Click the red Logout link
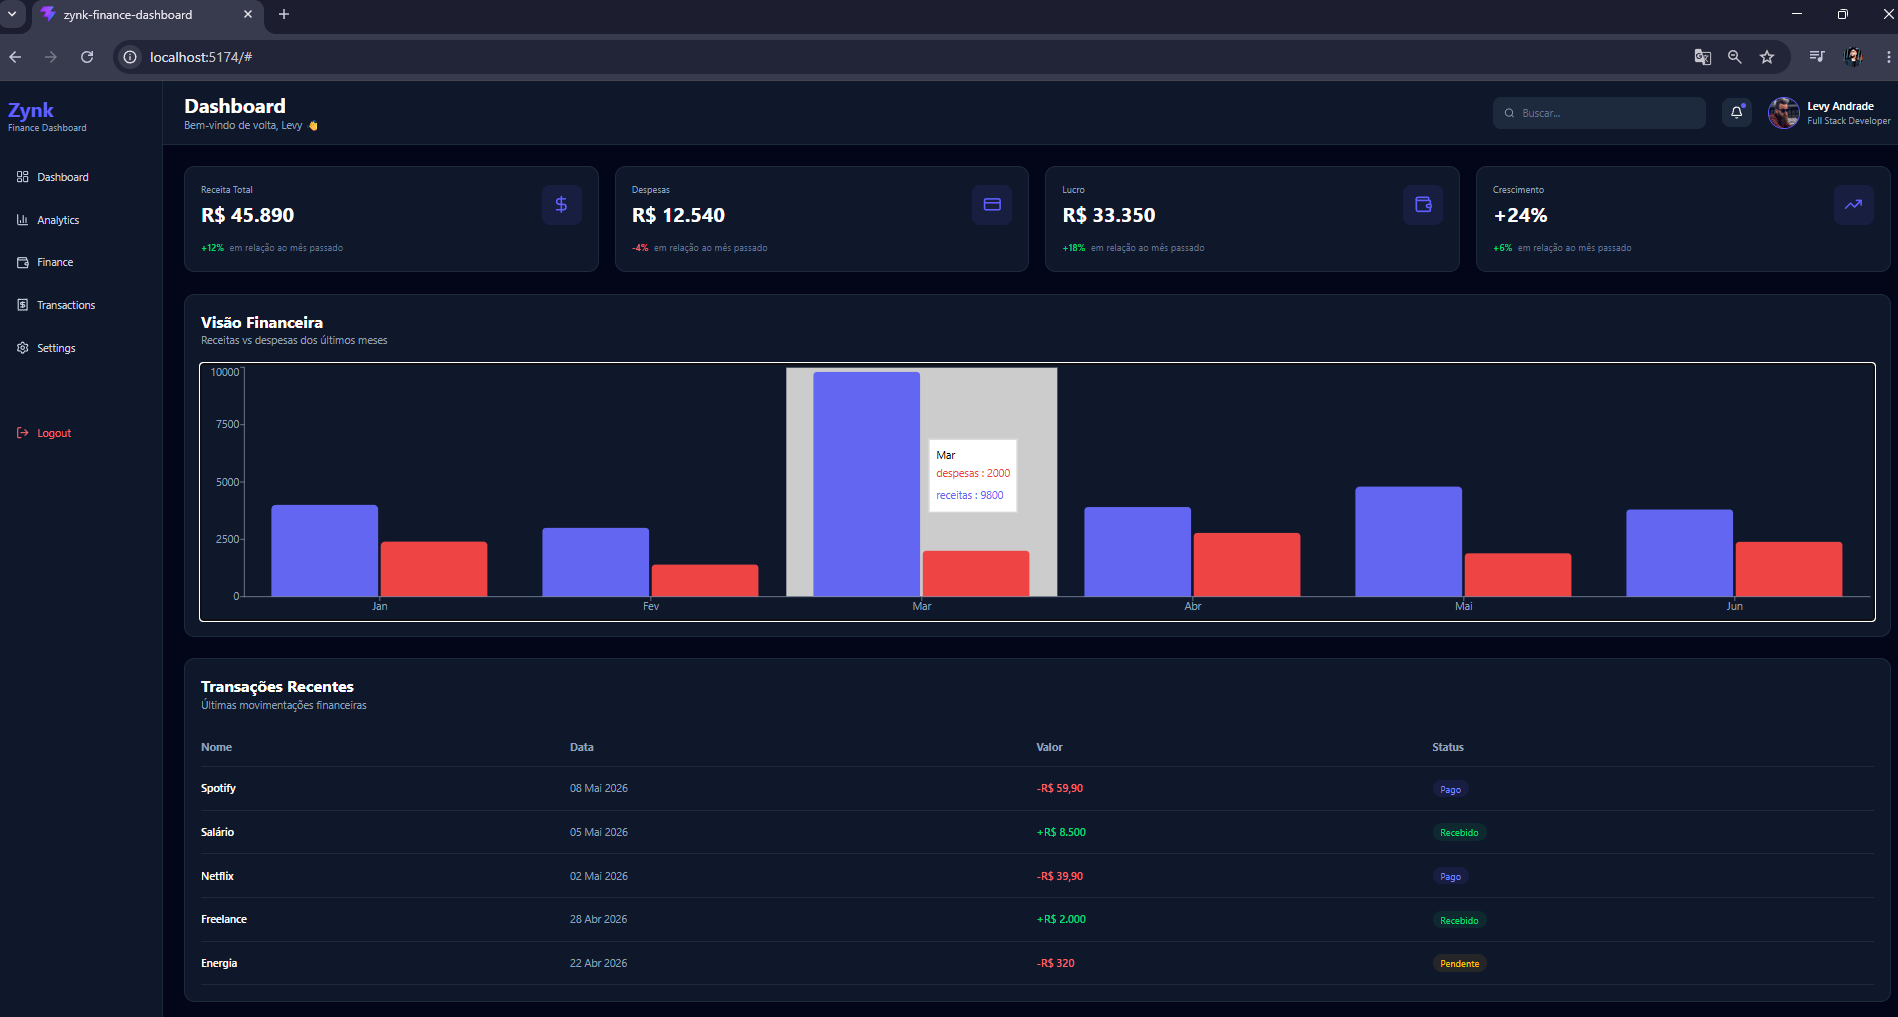Viewport: 1898px width, 1017px height. coord(44,433)
